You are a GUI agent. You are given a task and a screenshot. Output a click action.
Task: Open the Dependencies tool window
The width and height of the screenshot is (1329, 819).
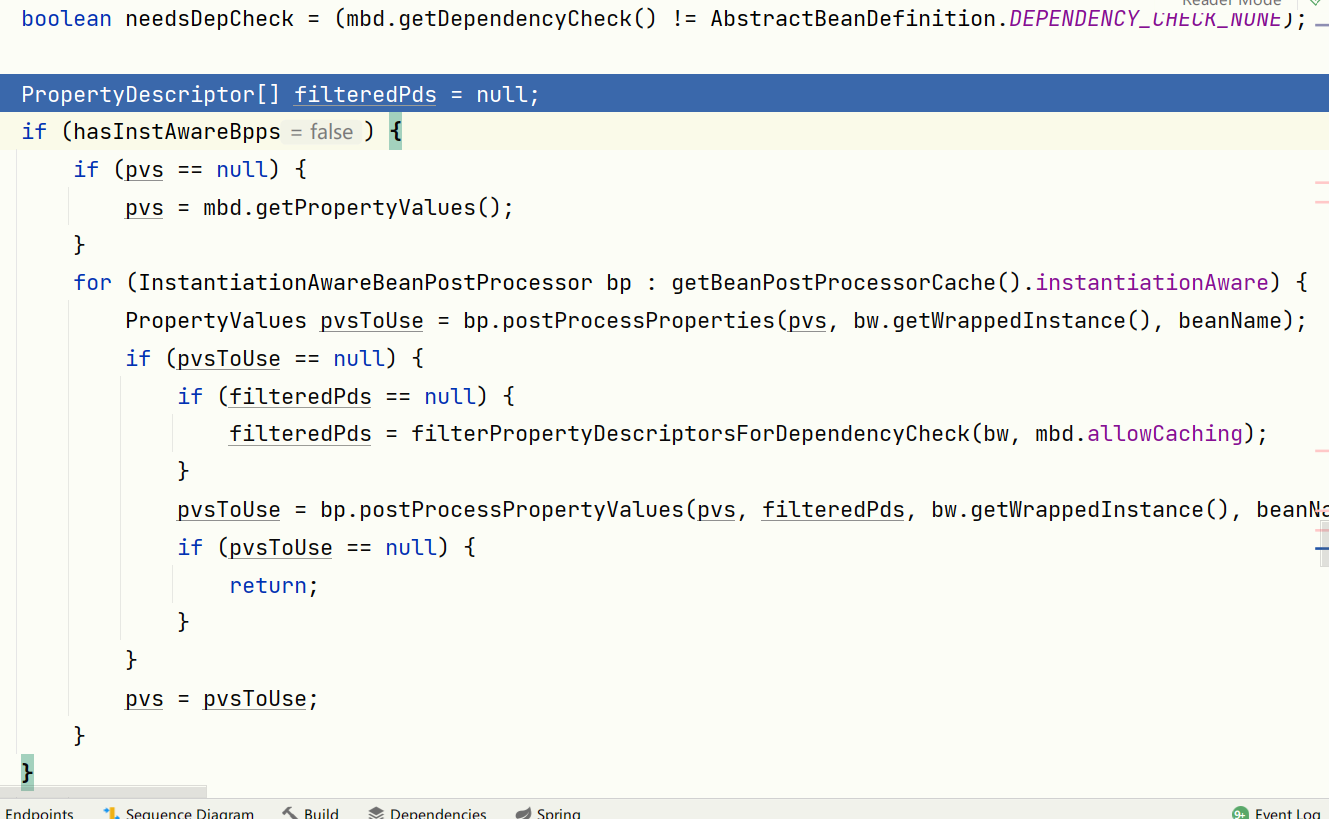(428, 813)
